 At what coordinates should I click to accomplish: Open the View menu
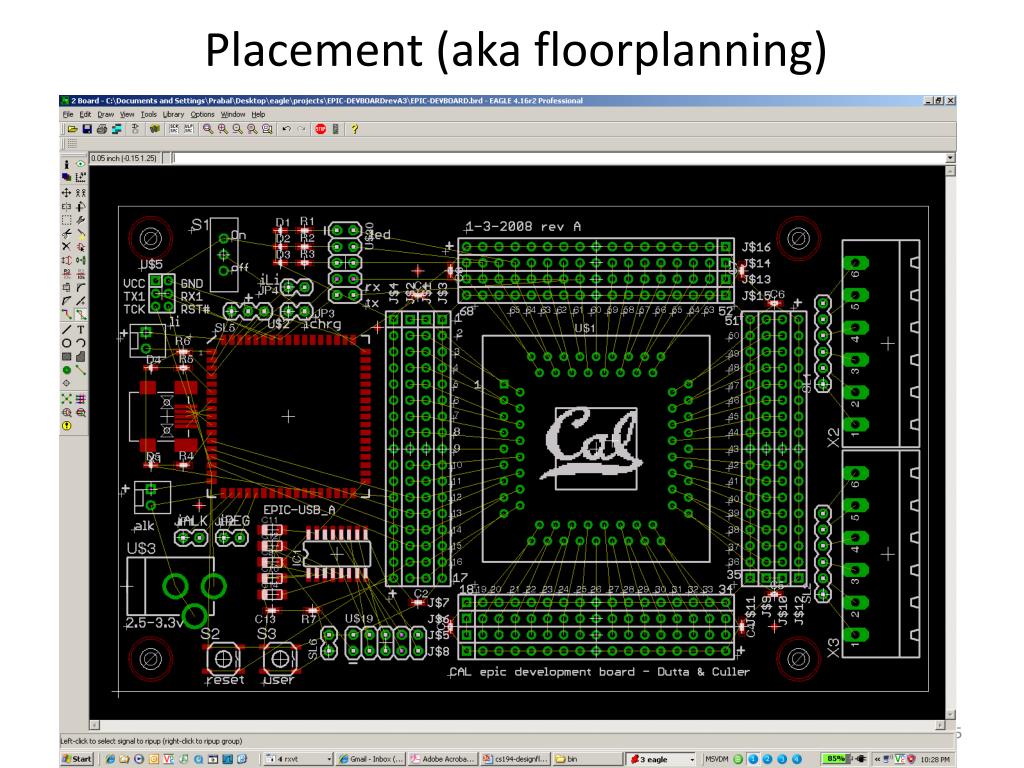(127, 114)
